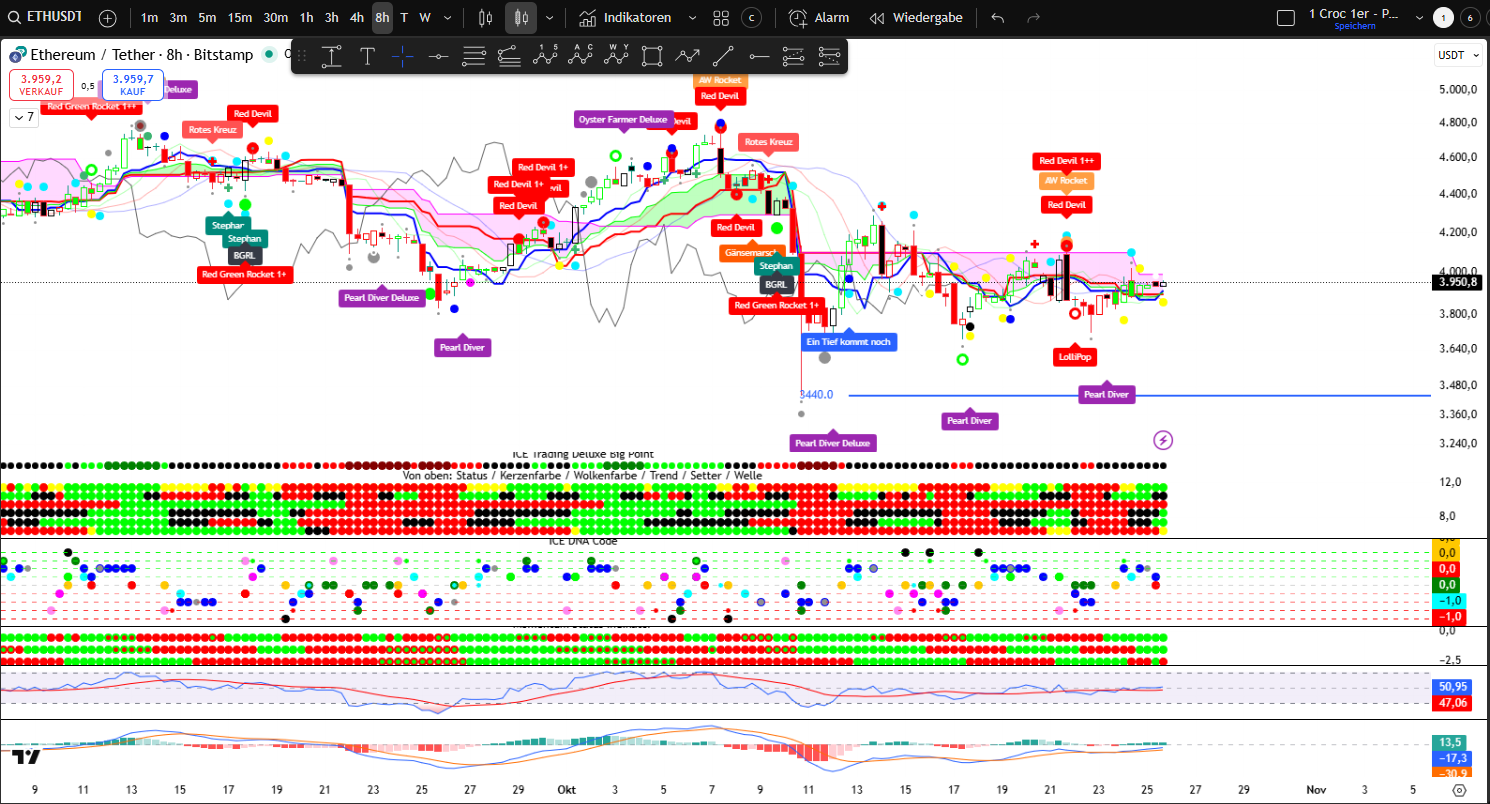
Task: Click the blue KAUF buy button
Action: click(x=133, y=84)
